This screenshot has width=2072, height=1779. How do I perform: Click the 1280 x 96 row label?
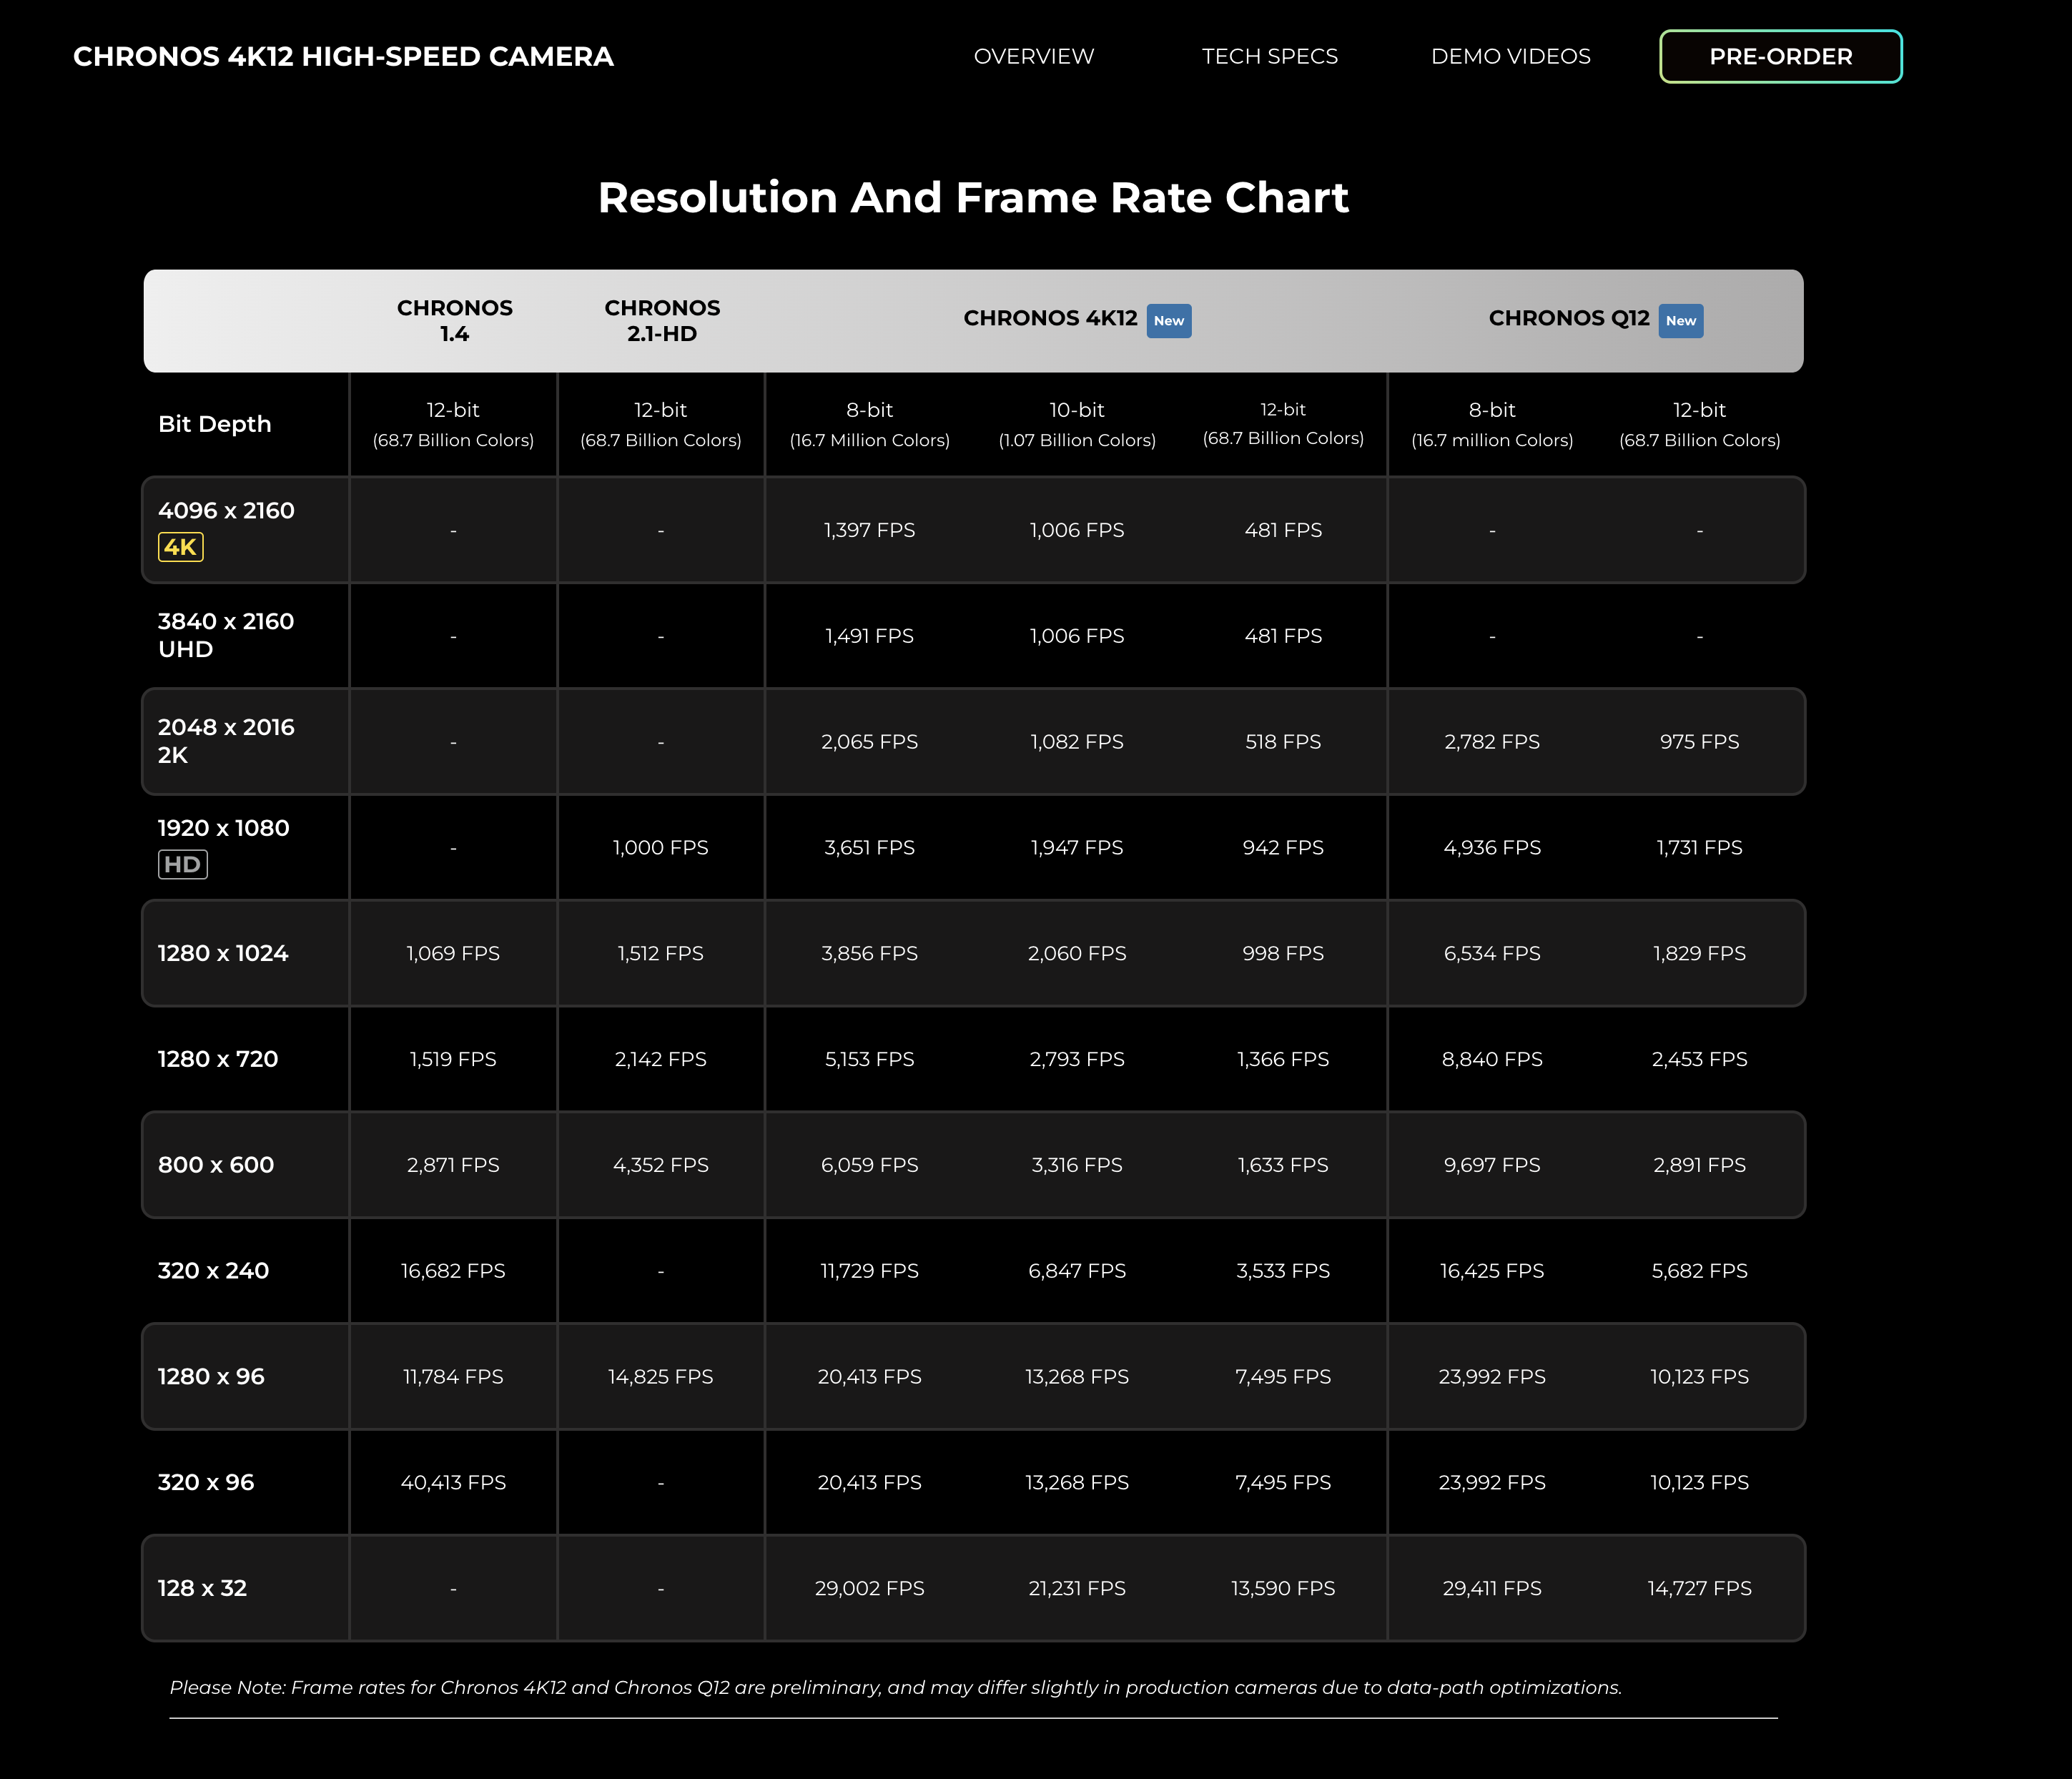pyautogui.click(x=211, y=1377)
